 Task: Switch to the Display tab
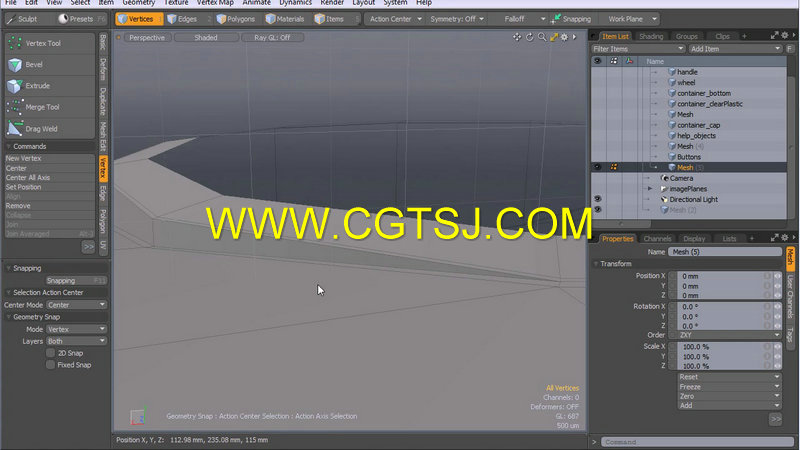[694, 238]
